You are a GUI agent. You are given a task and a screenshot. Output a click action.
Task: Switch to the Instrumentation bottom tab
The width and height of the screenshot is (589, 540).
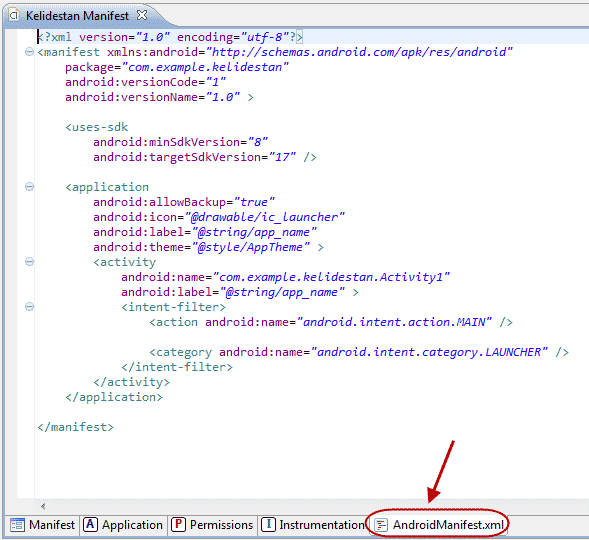pyautogui.click(x=313, y=525)
